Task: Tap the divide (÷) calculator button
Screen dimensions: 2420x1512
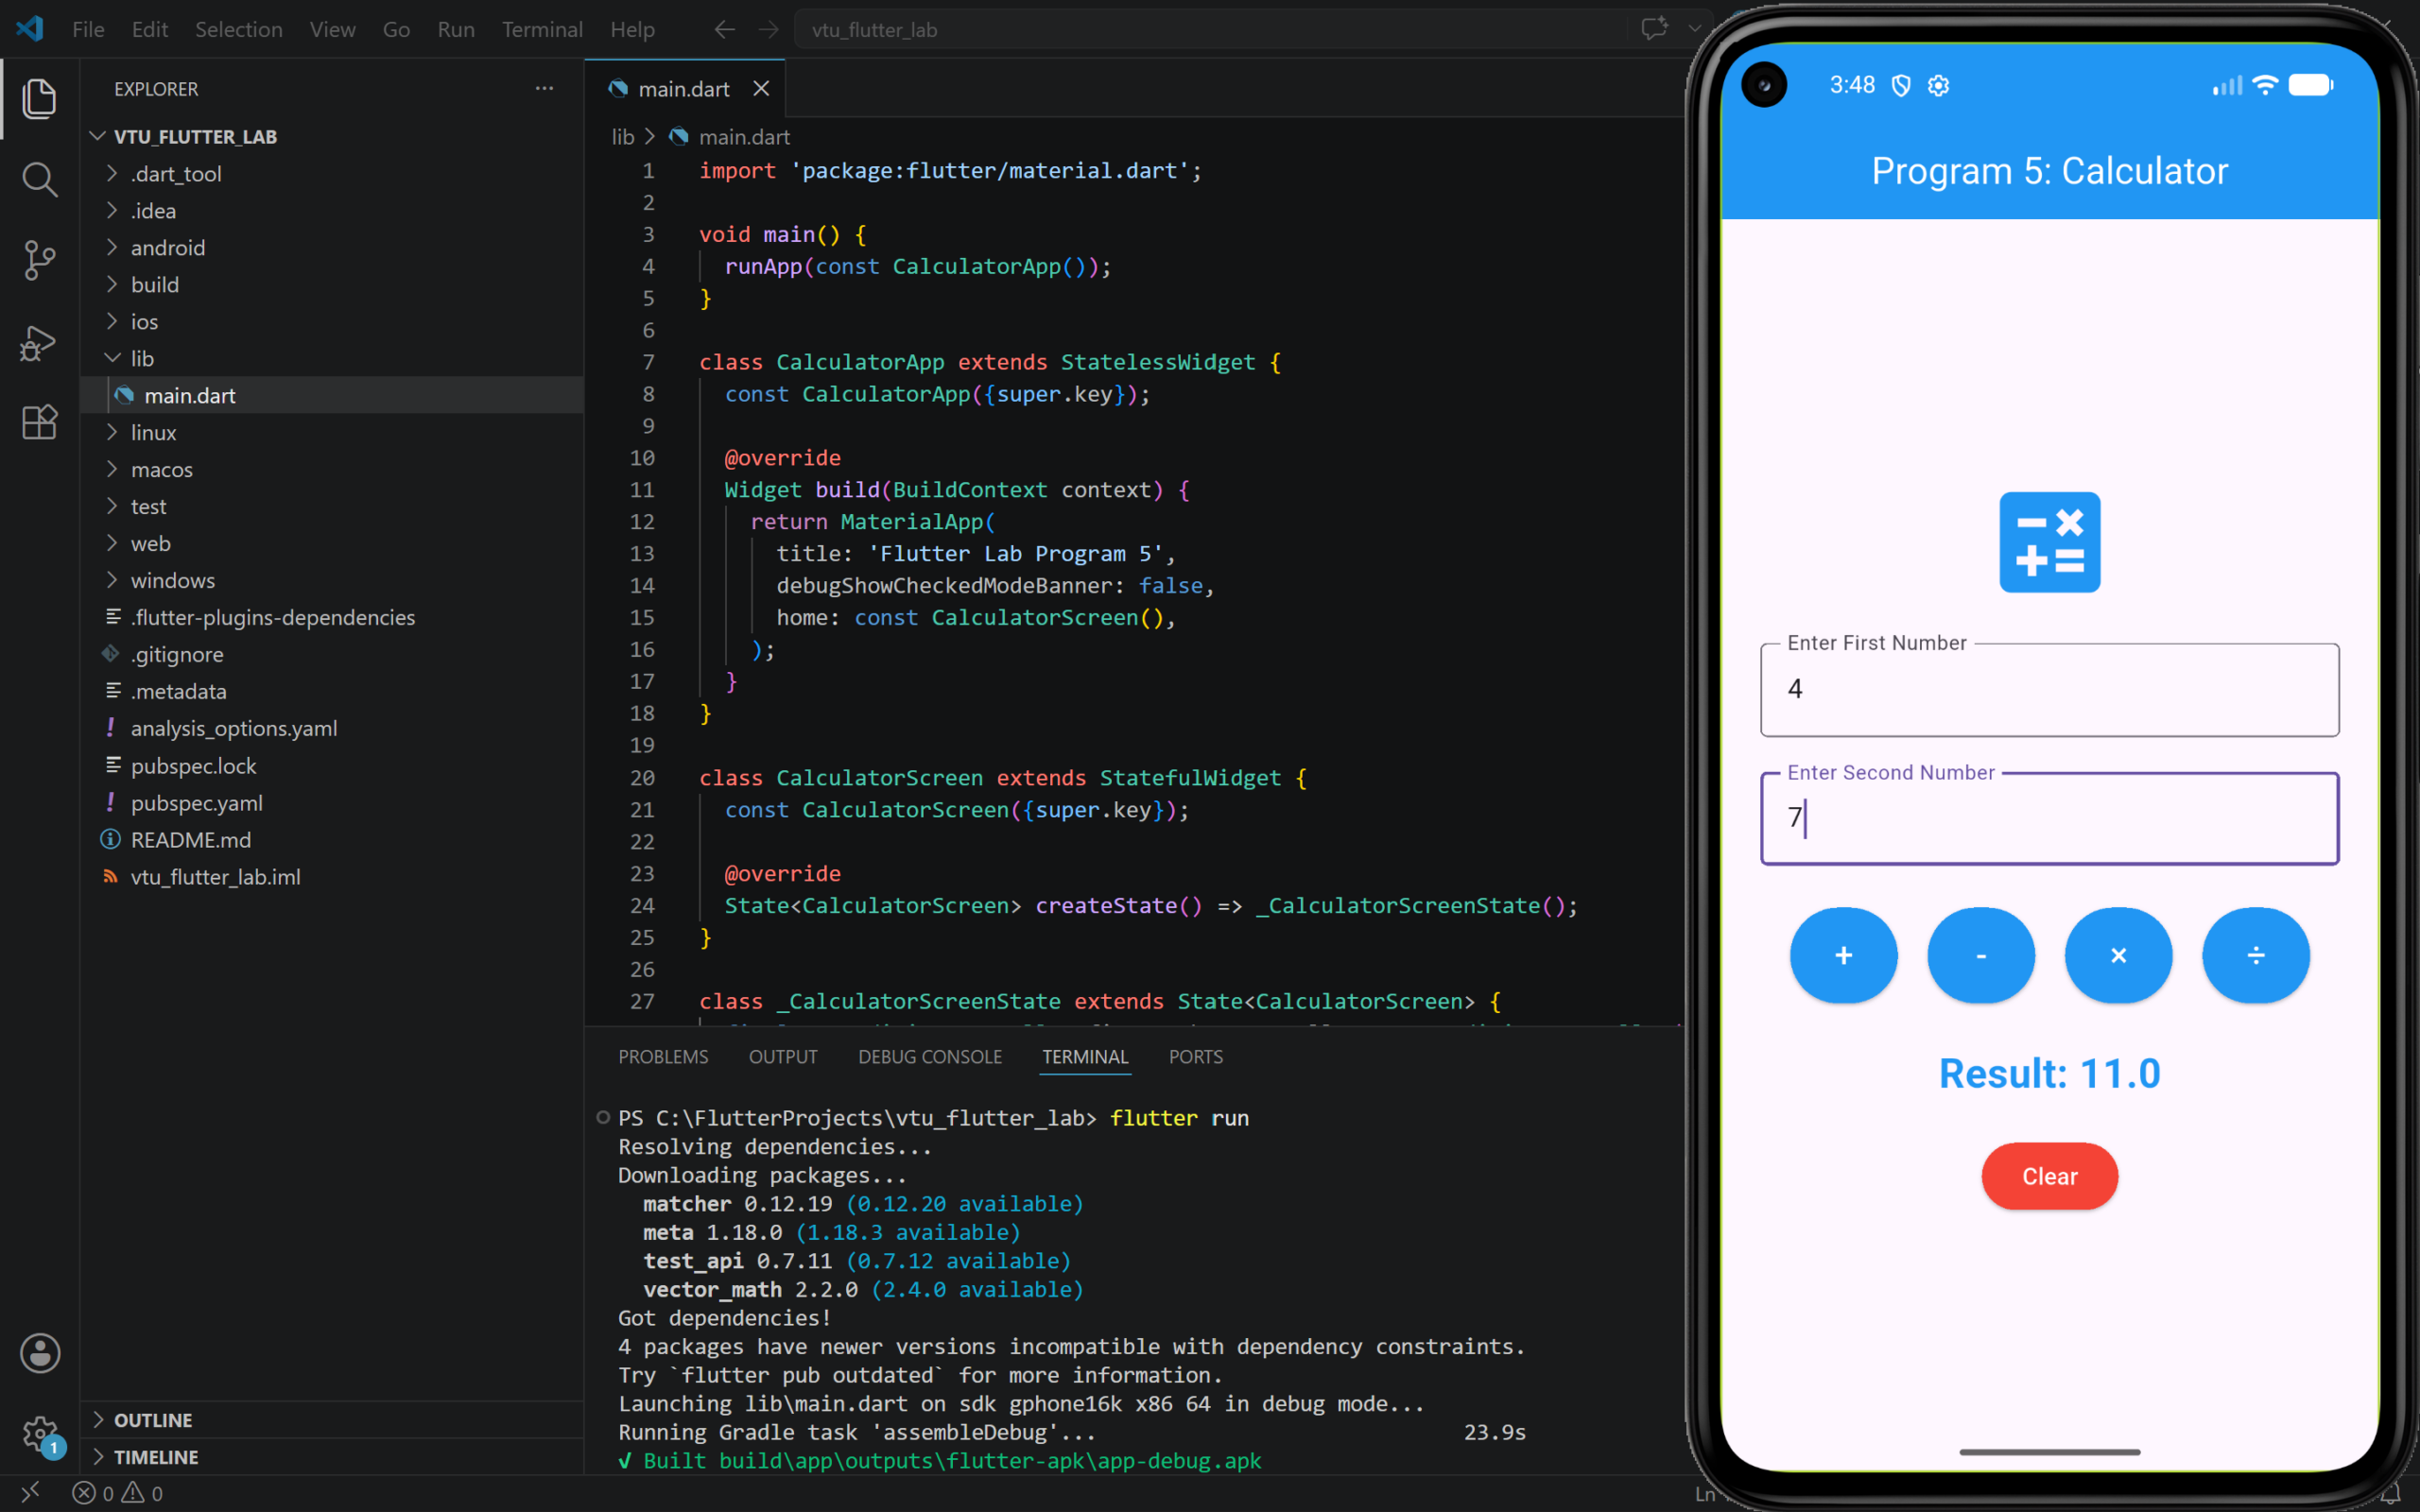Action: coord(2256,955)
